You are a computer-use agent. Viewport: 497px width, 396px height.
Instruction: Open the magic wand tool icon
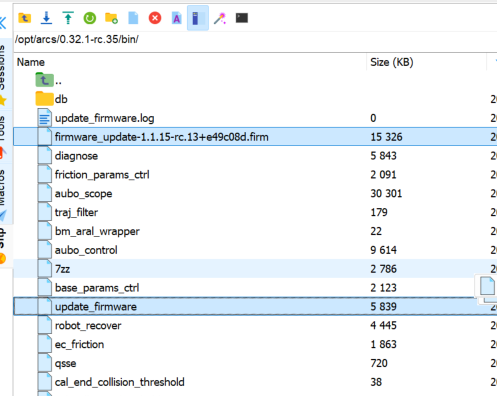pyautogui.click(x=220, y=18)
